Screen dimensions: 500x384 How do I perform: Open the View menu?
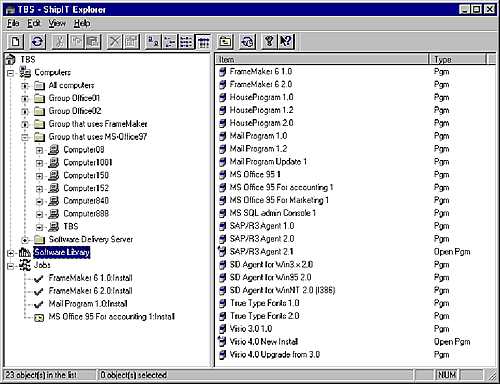[57, 23]
